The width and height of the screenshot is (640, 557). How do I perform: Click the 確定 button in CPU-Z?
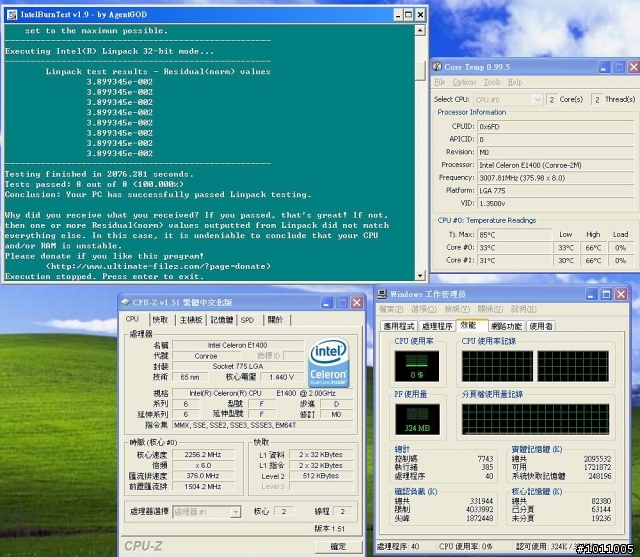pyautogui.click(x=338, y=546)
